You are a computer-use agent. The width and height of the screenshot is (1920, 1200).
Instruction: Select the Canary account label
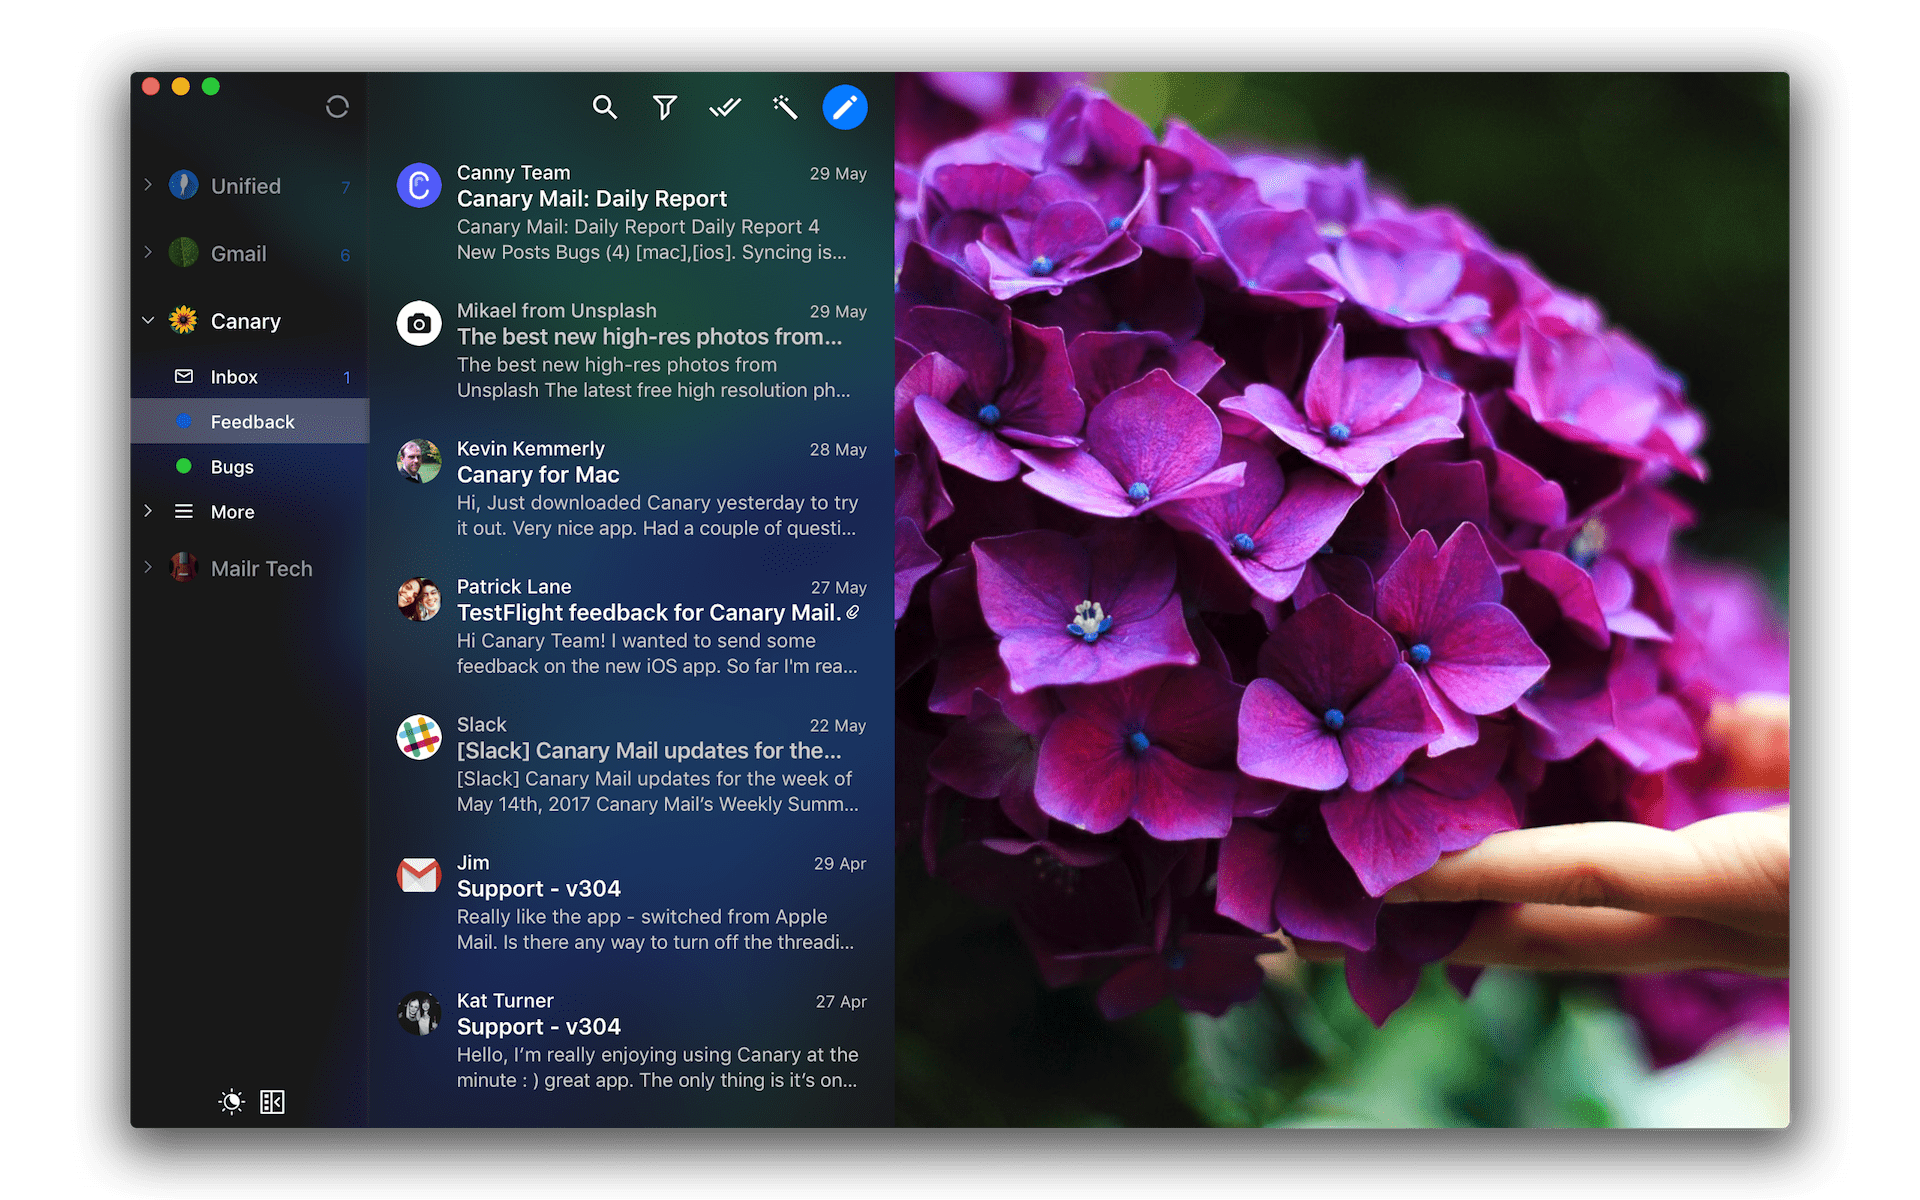[246, 321]
